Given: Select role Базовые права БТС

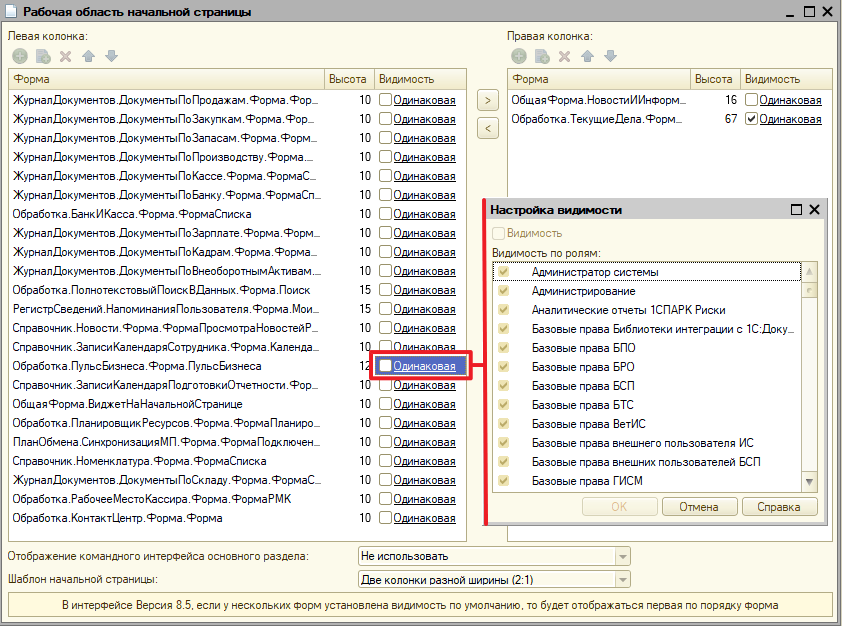Looking at the screenshot, I should 583,405.
